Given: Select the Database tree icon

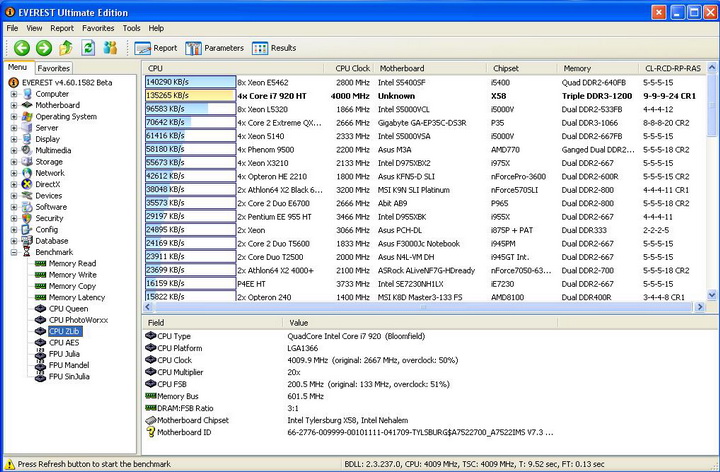Looking at the screenshot, I should point(27,241).
